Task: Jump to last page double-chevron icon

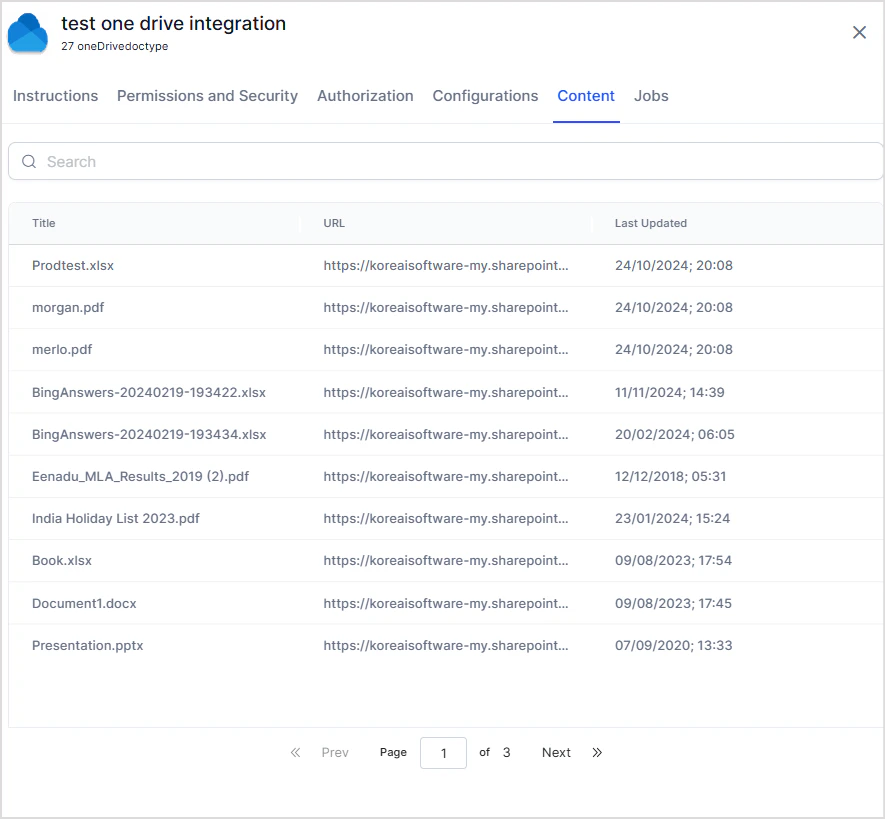Action: 597,752
